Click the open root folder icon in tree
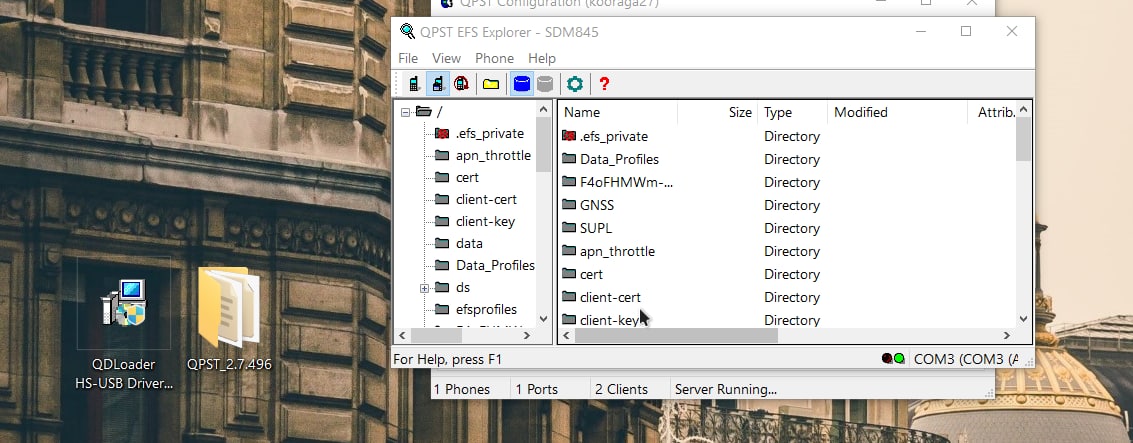The width and height of the screenshot is (1133, 443). 423,111
